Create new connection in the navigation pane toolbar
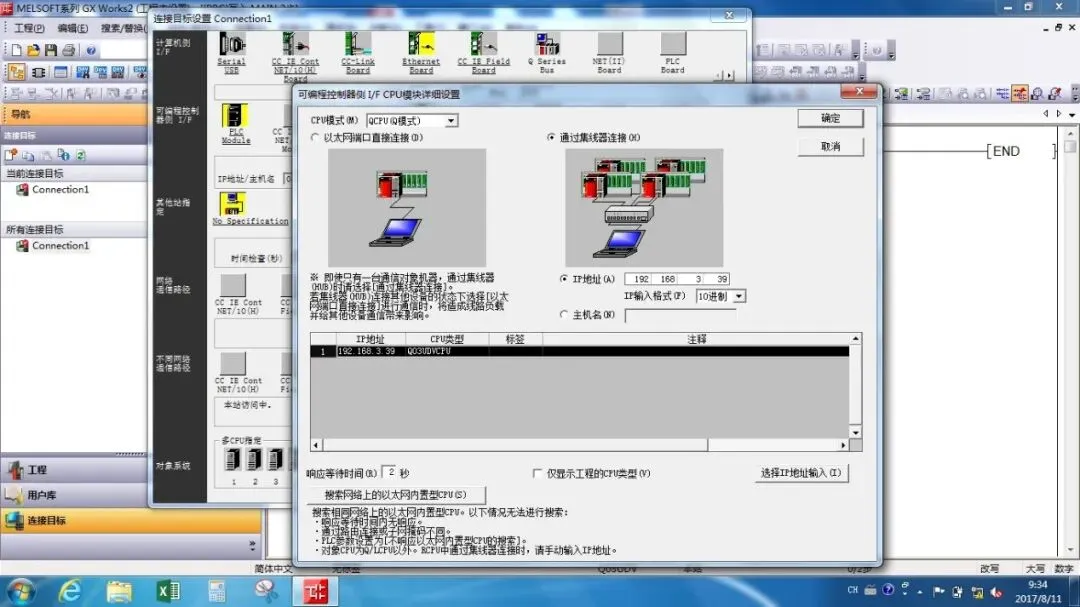 (11, 155)
